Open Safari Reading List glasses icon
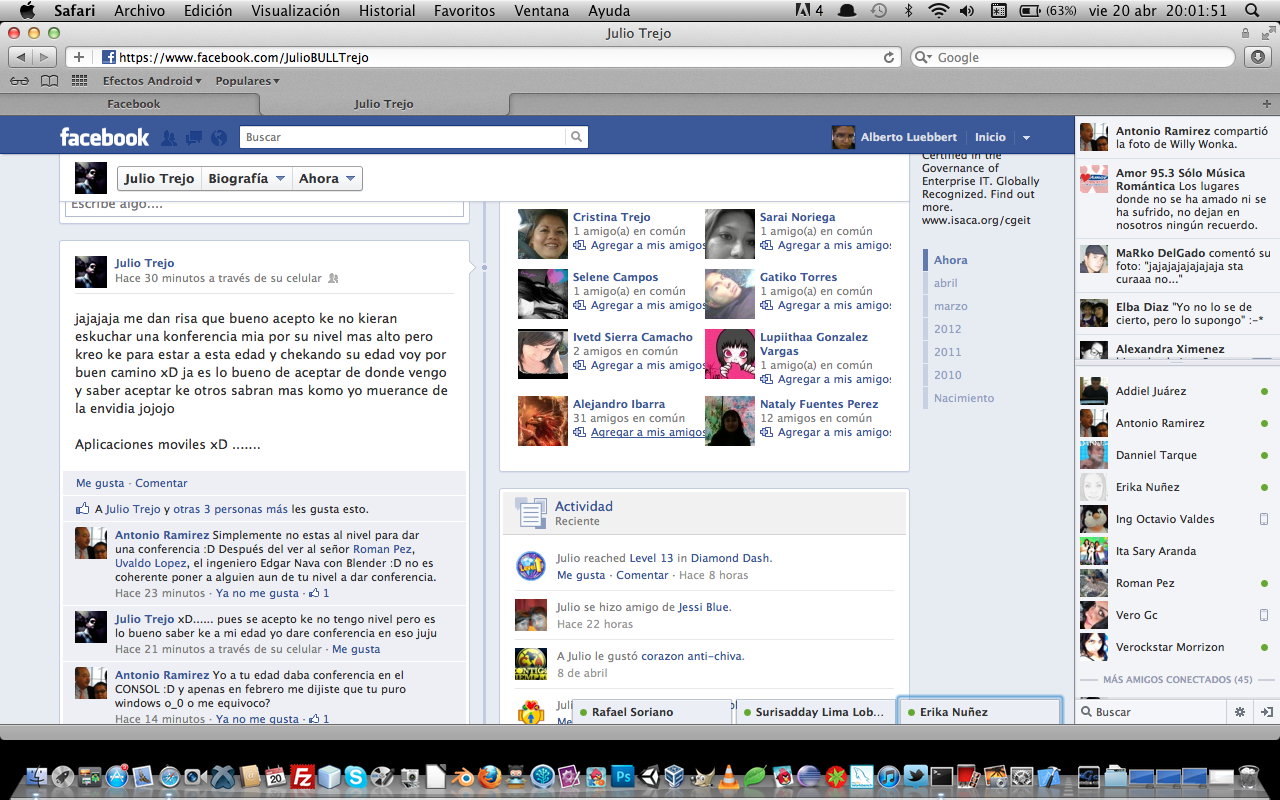Viewport: 1280px width, 800px height. pos(19,81)
